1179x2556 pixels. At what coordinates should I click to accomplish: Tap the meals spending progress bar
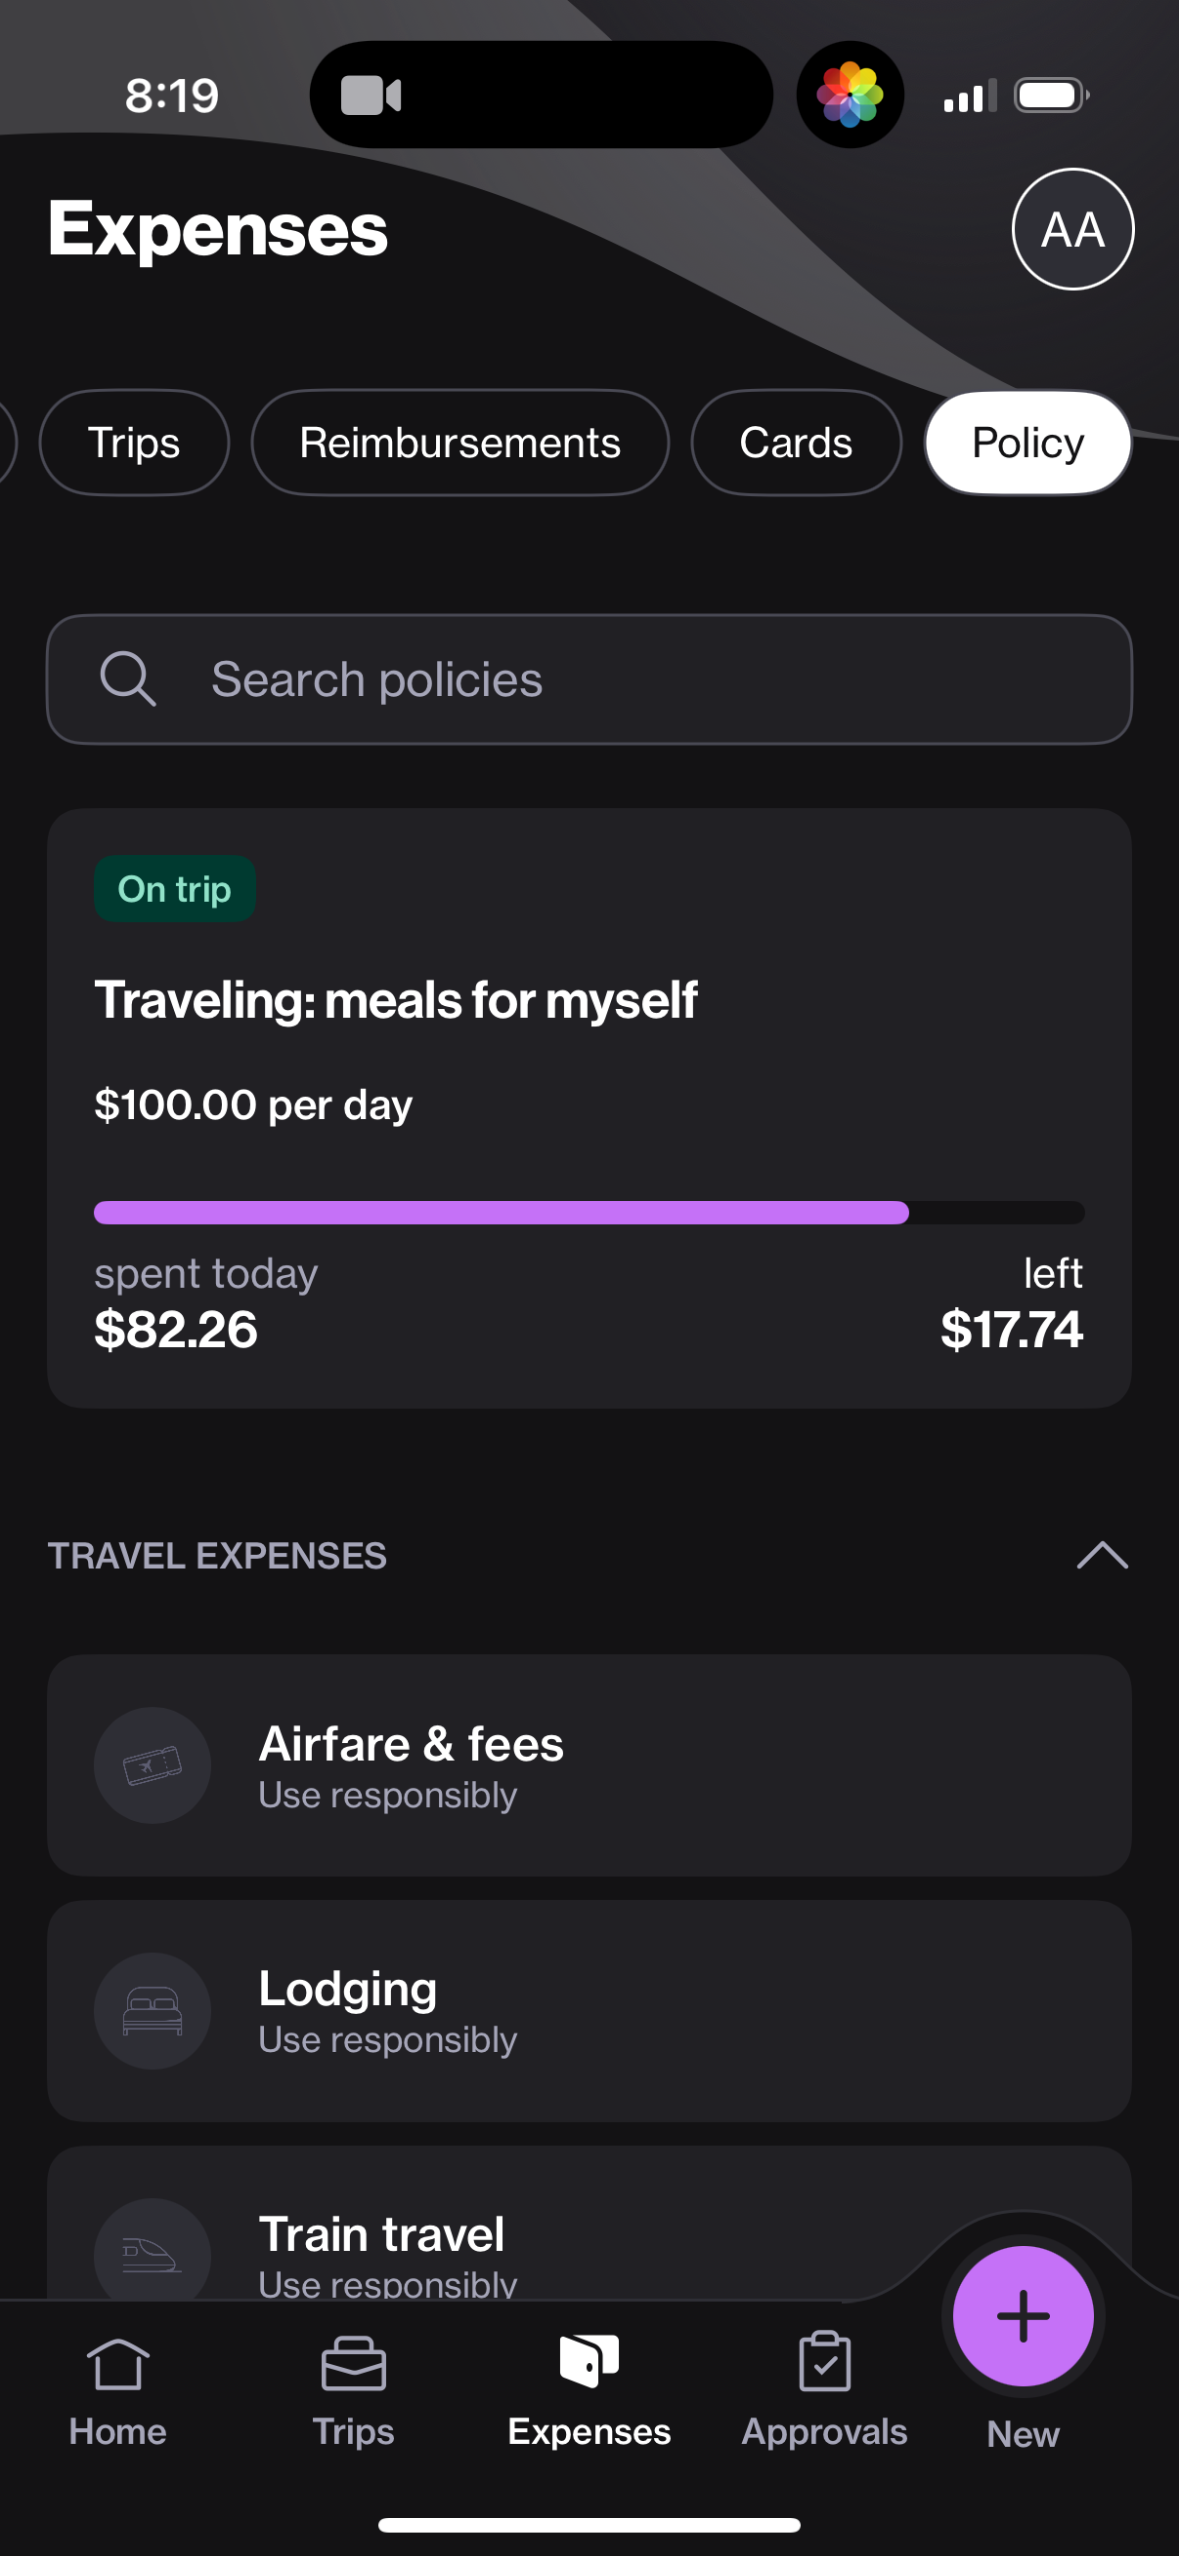(x=588, y=1213)
